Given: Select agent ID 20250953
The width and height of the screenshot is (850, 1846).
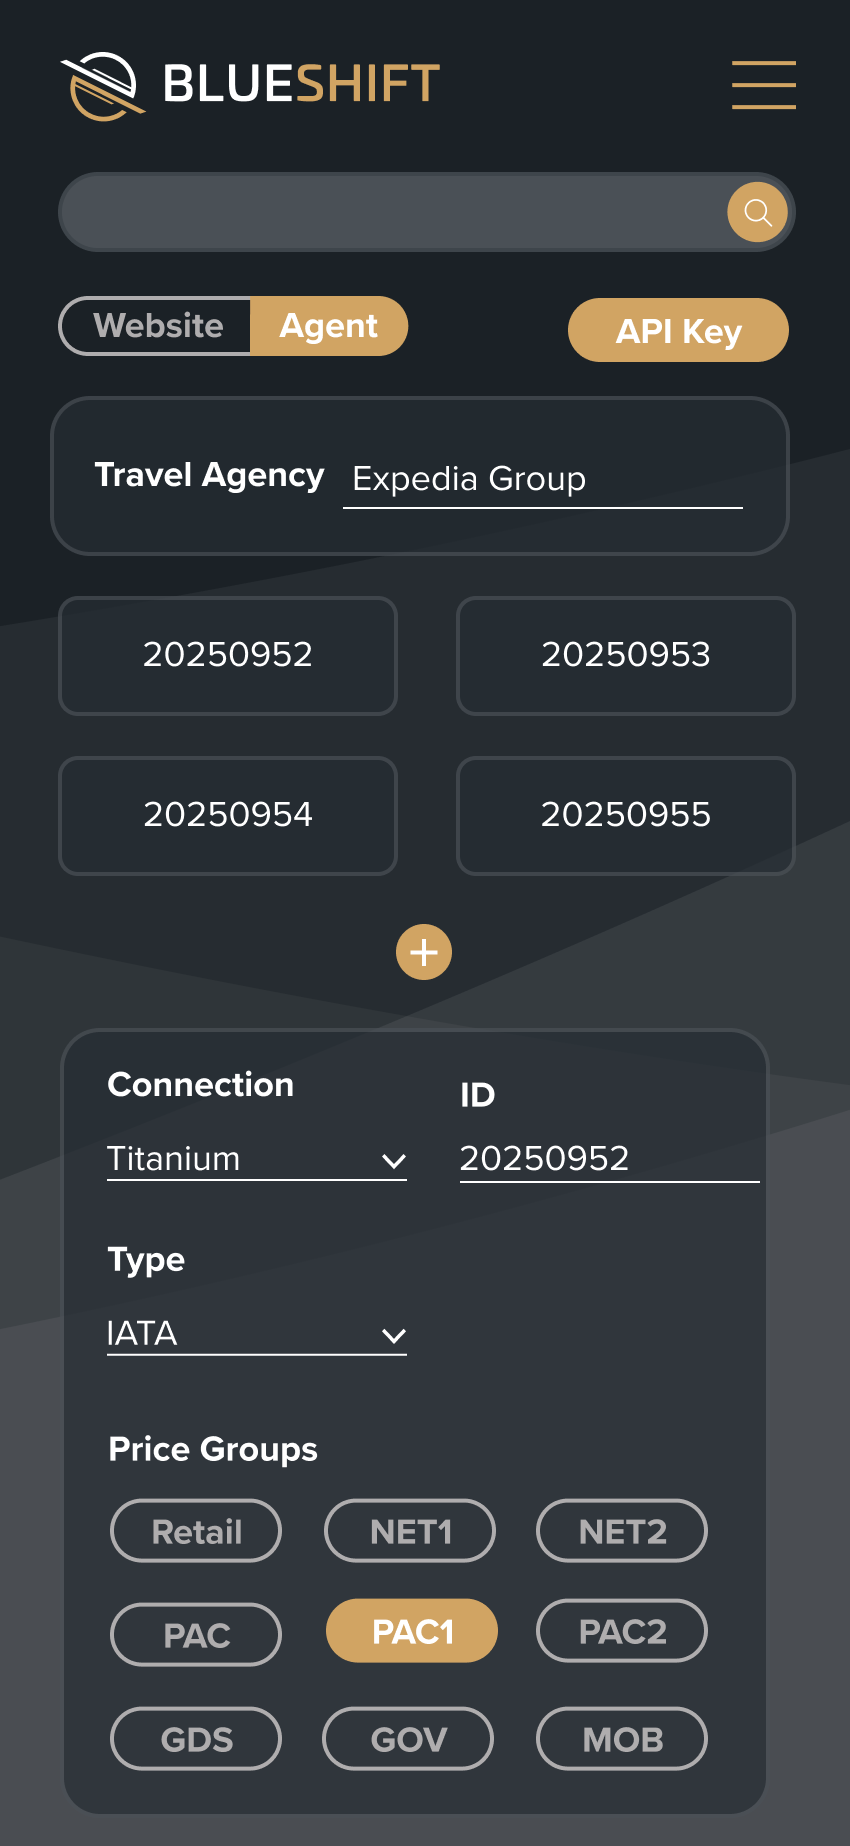Looking at the screenshot, I should 626,655.
